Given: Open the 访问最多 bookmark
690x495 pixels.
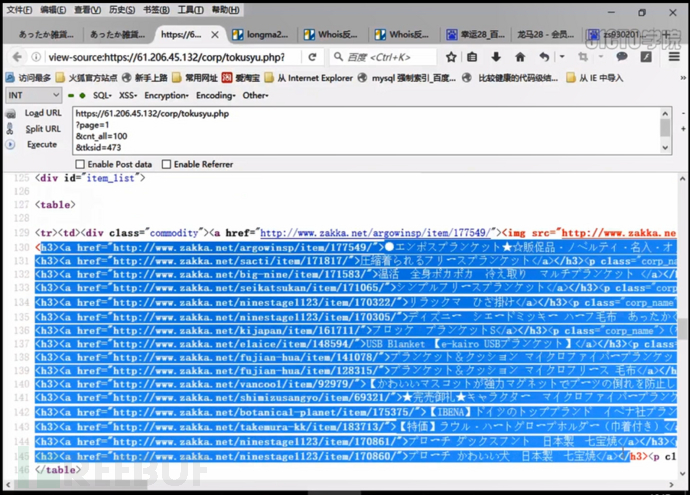Looking at the screenshot, I should [29, 78].
